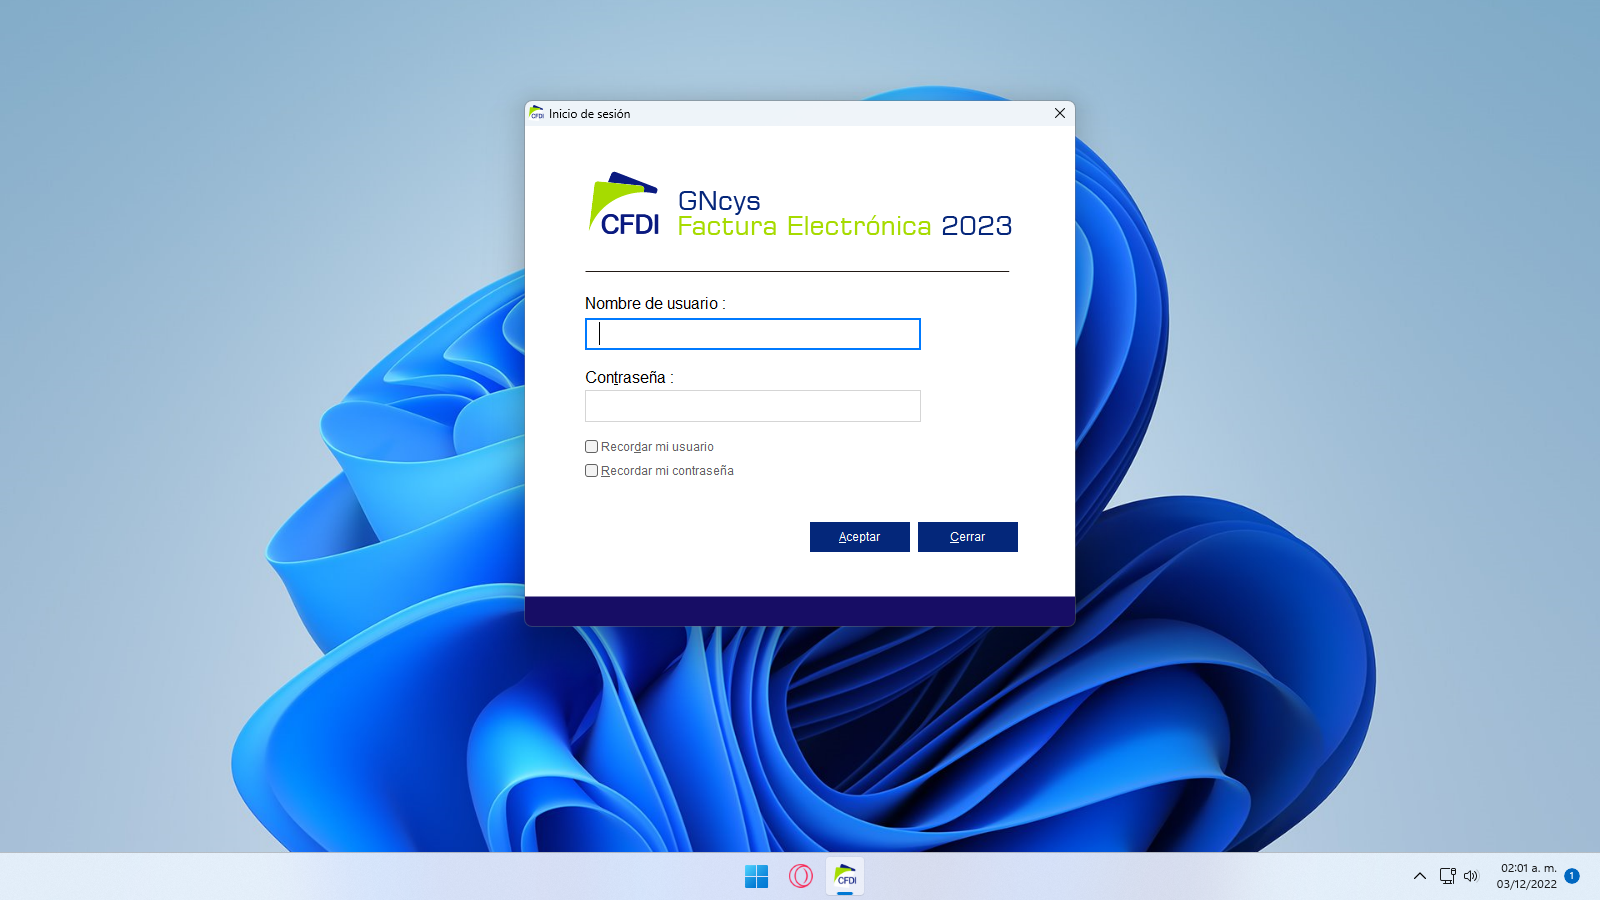
Task: Open the clock showing 02:01 a. m.
Action: tap(1527, 876)
